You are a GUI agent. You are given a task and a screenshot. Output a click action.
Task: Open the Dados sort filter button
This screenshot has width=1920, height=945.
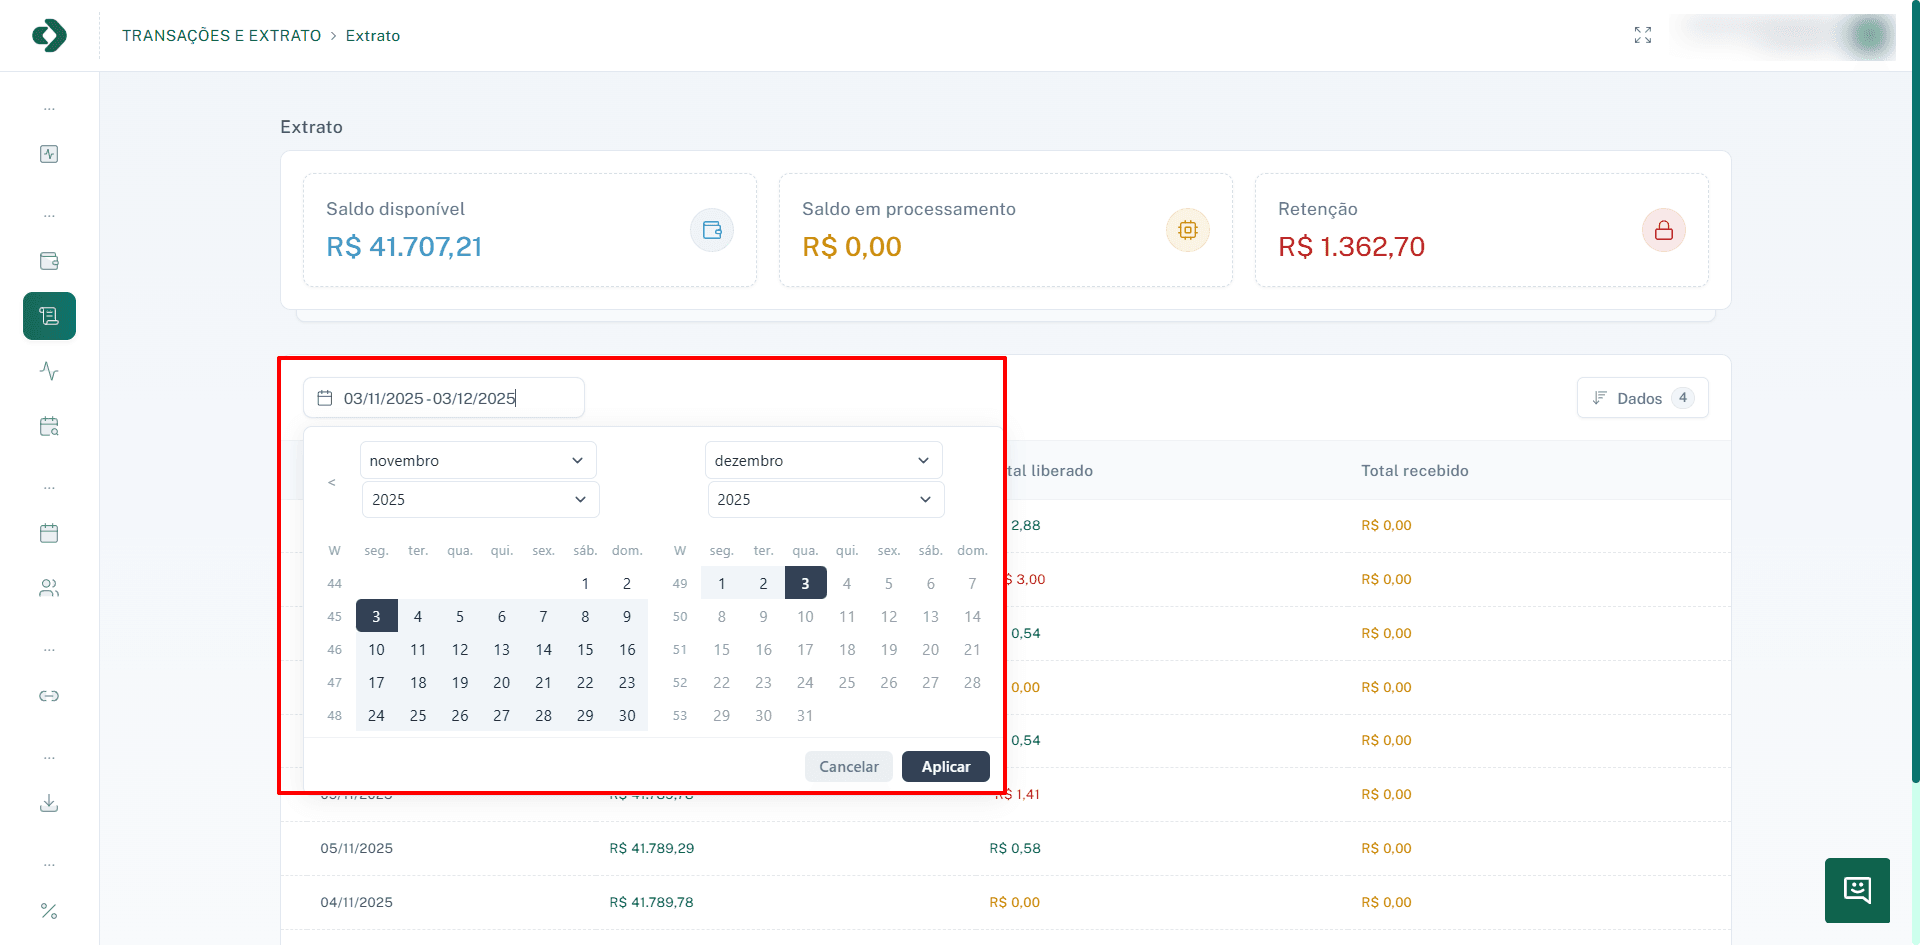click(x=1642, y=398)
